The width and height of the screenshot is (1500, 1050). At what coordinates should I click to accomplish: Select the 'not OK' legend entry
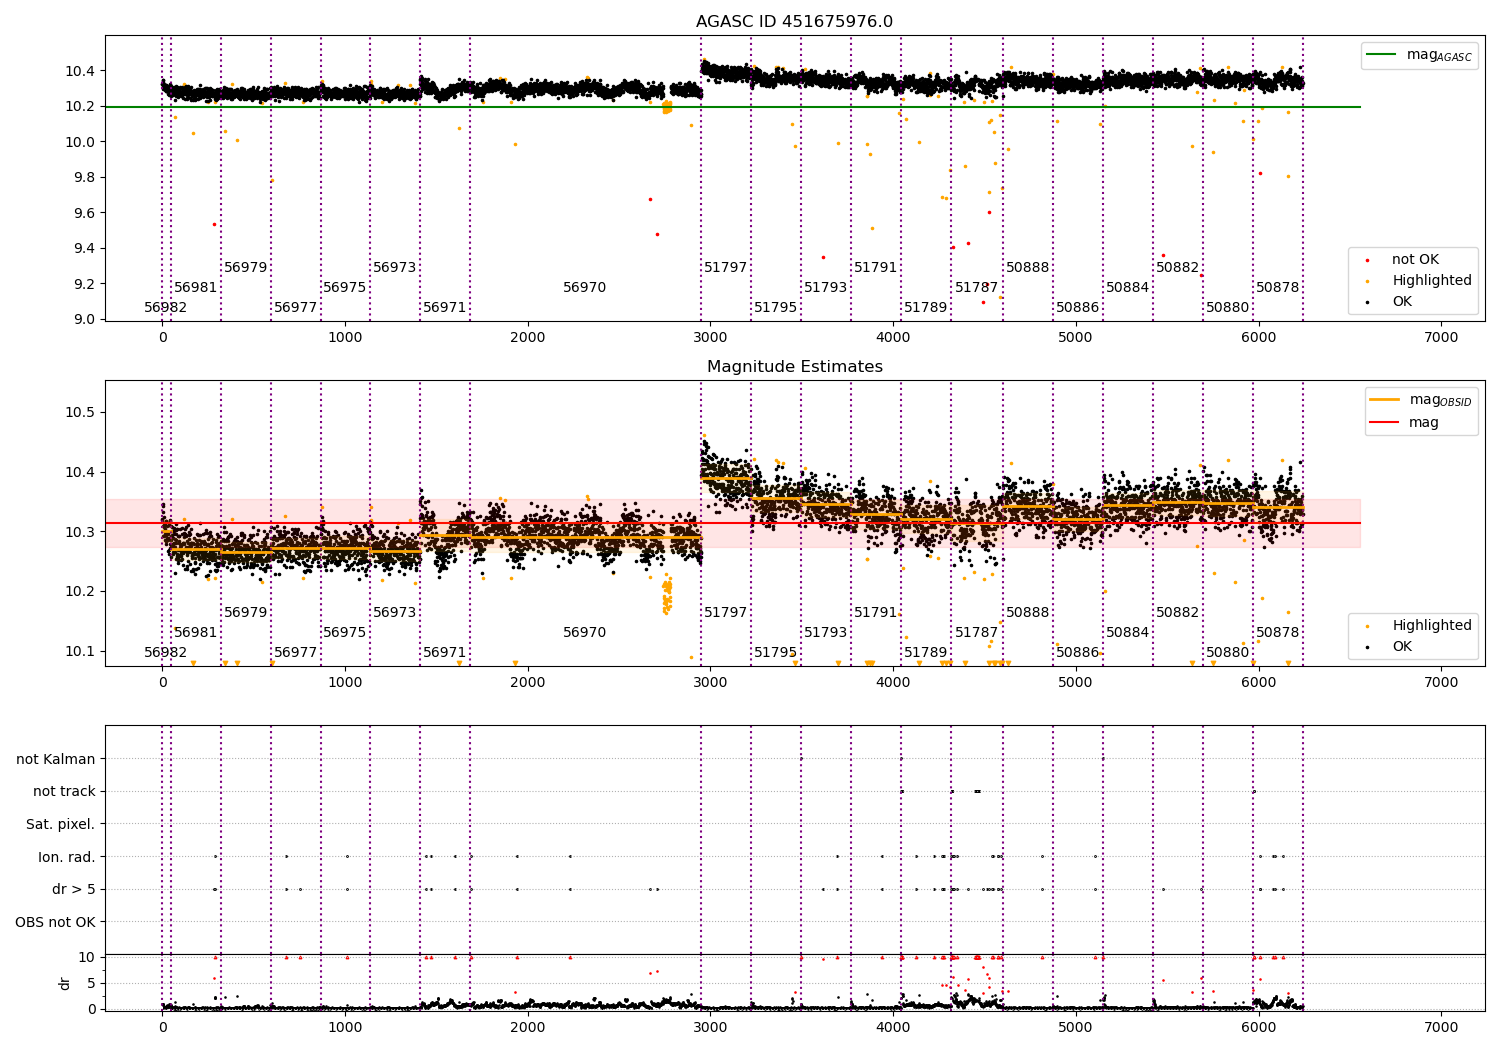(x=1415, y=260)
